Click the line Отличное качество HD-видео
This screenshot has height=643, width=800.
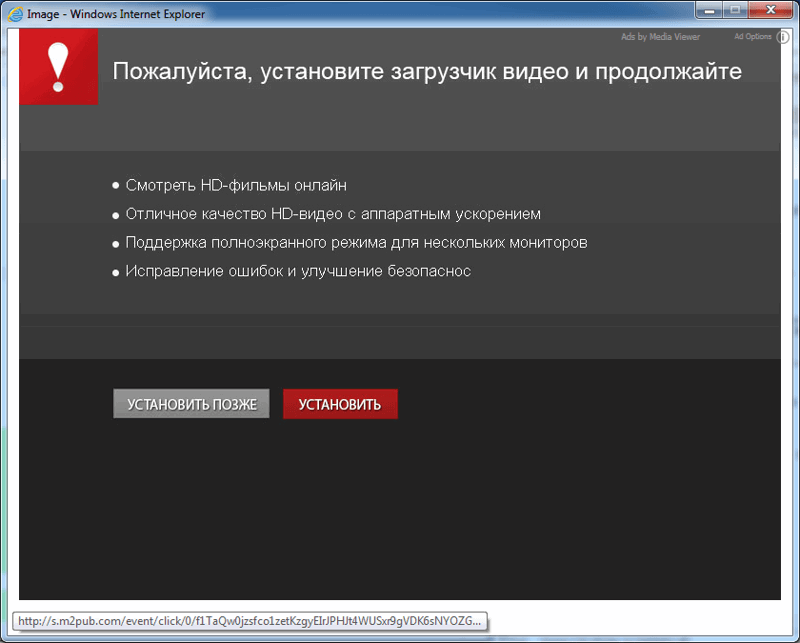click(x=333, y=214)
